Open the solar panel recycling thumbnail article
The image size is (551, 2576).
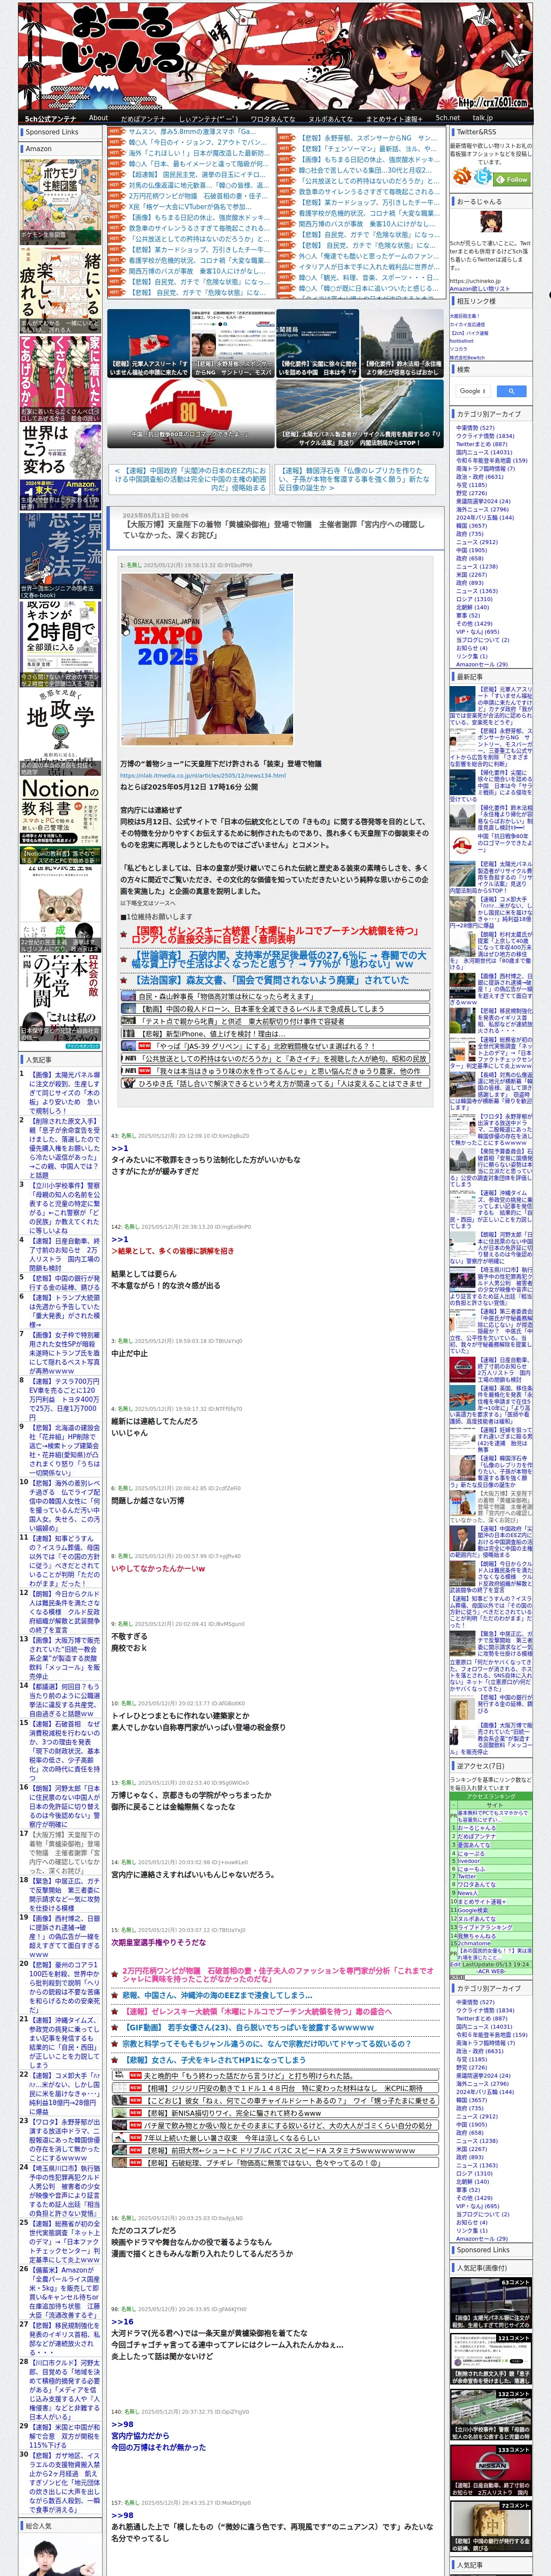click(360, 413)
